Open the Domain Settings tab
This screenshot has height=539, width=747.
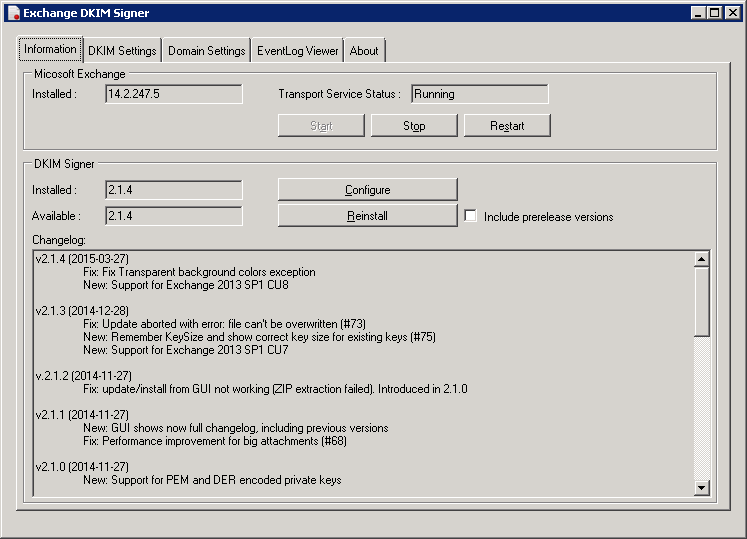tap(207, 51)
